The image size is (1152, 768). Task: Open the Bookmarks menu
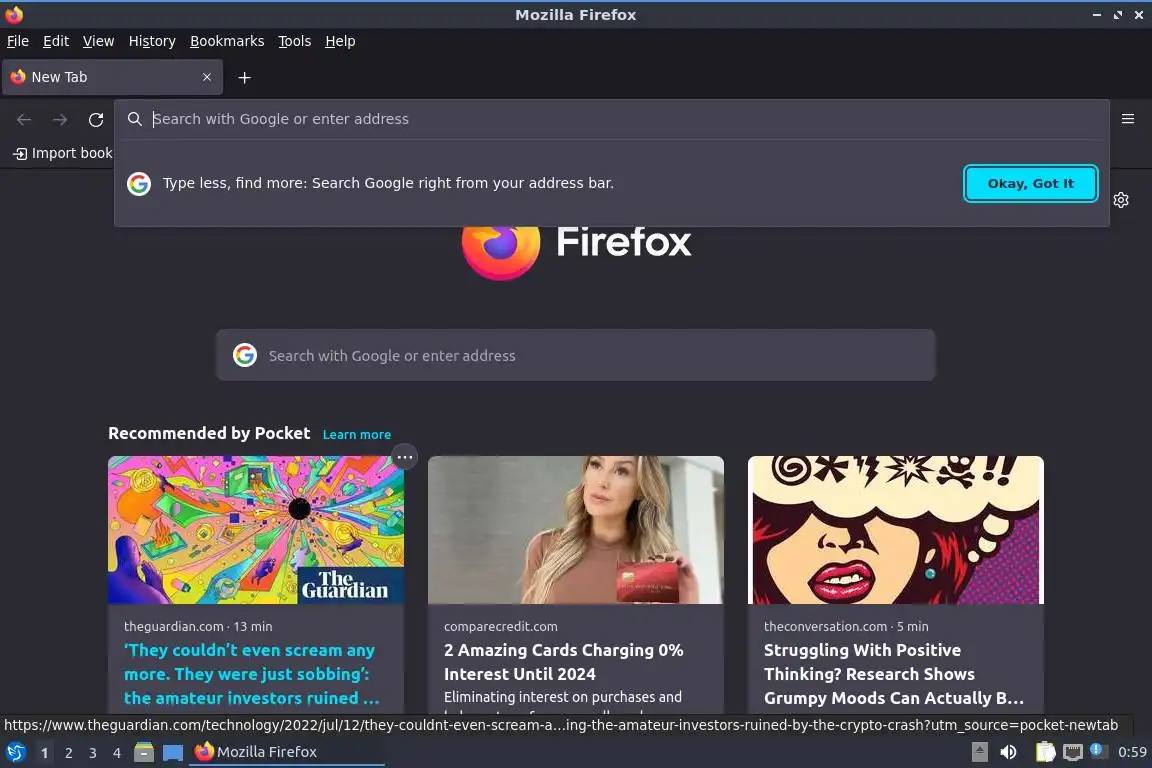coord(227,41)
